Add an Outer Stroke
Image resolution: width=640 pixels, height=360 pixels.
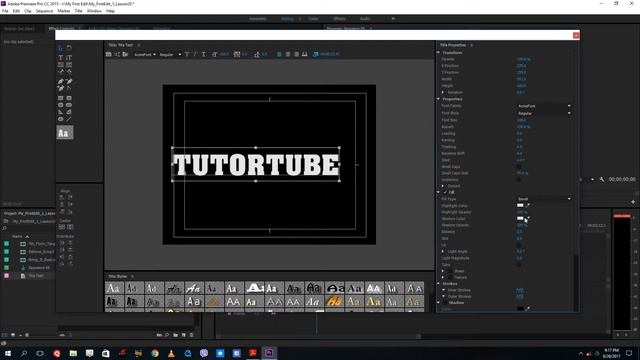520,296
